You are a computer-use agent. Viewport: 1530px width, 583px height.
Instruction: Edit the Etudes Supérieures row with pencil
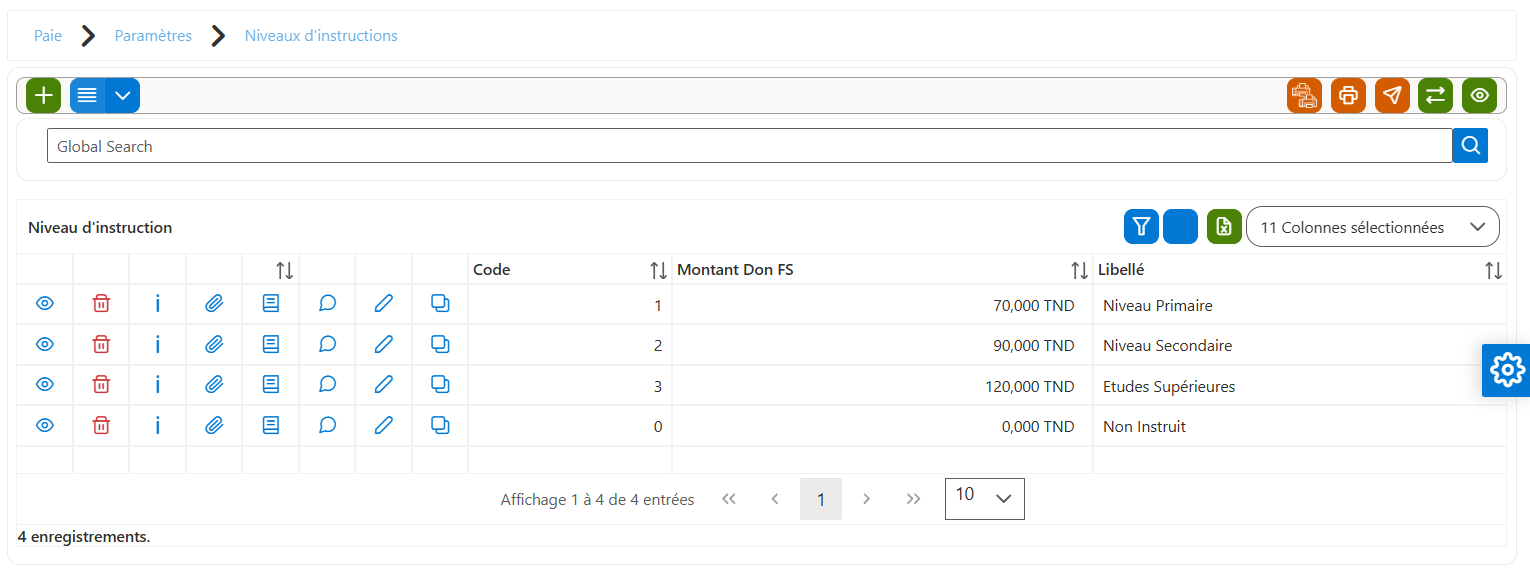(x=383, y=385)
